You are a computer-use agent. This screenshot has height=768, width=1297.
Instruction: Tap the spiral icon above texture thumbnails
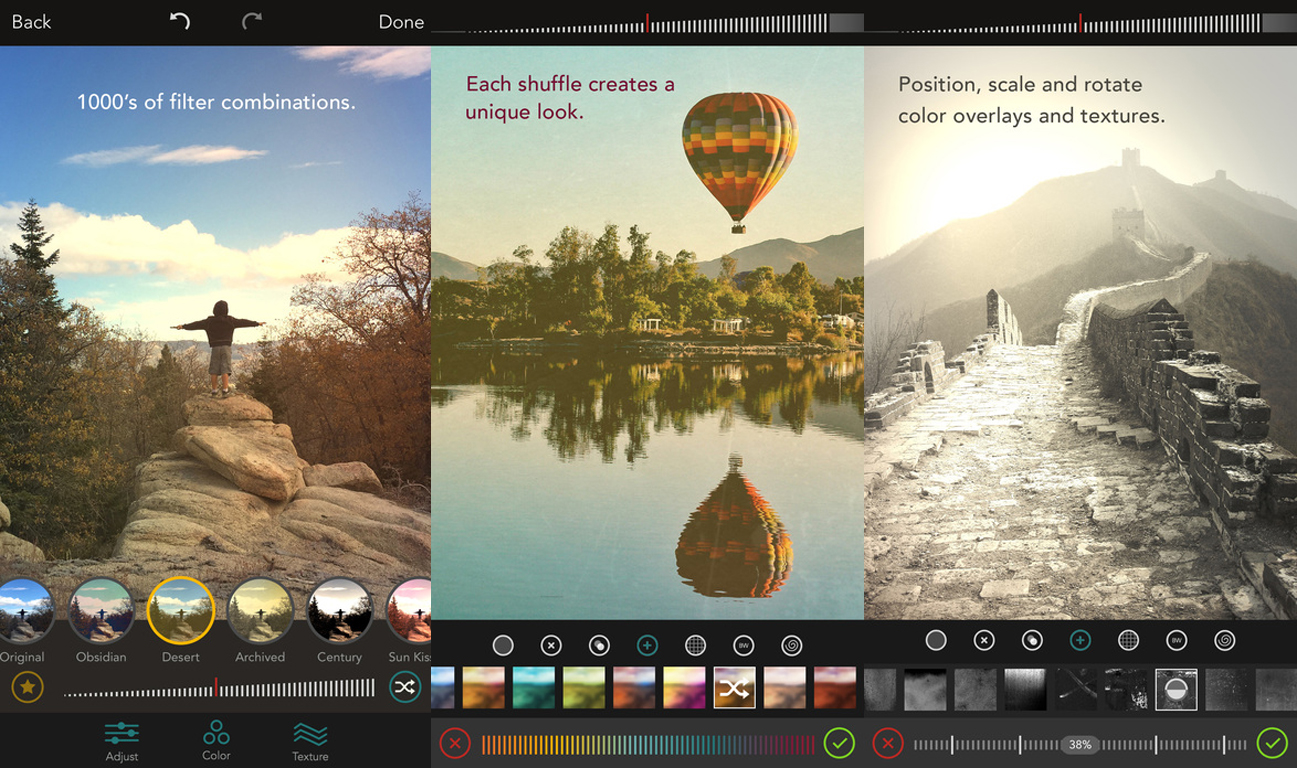tap(1225, 640)
